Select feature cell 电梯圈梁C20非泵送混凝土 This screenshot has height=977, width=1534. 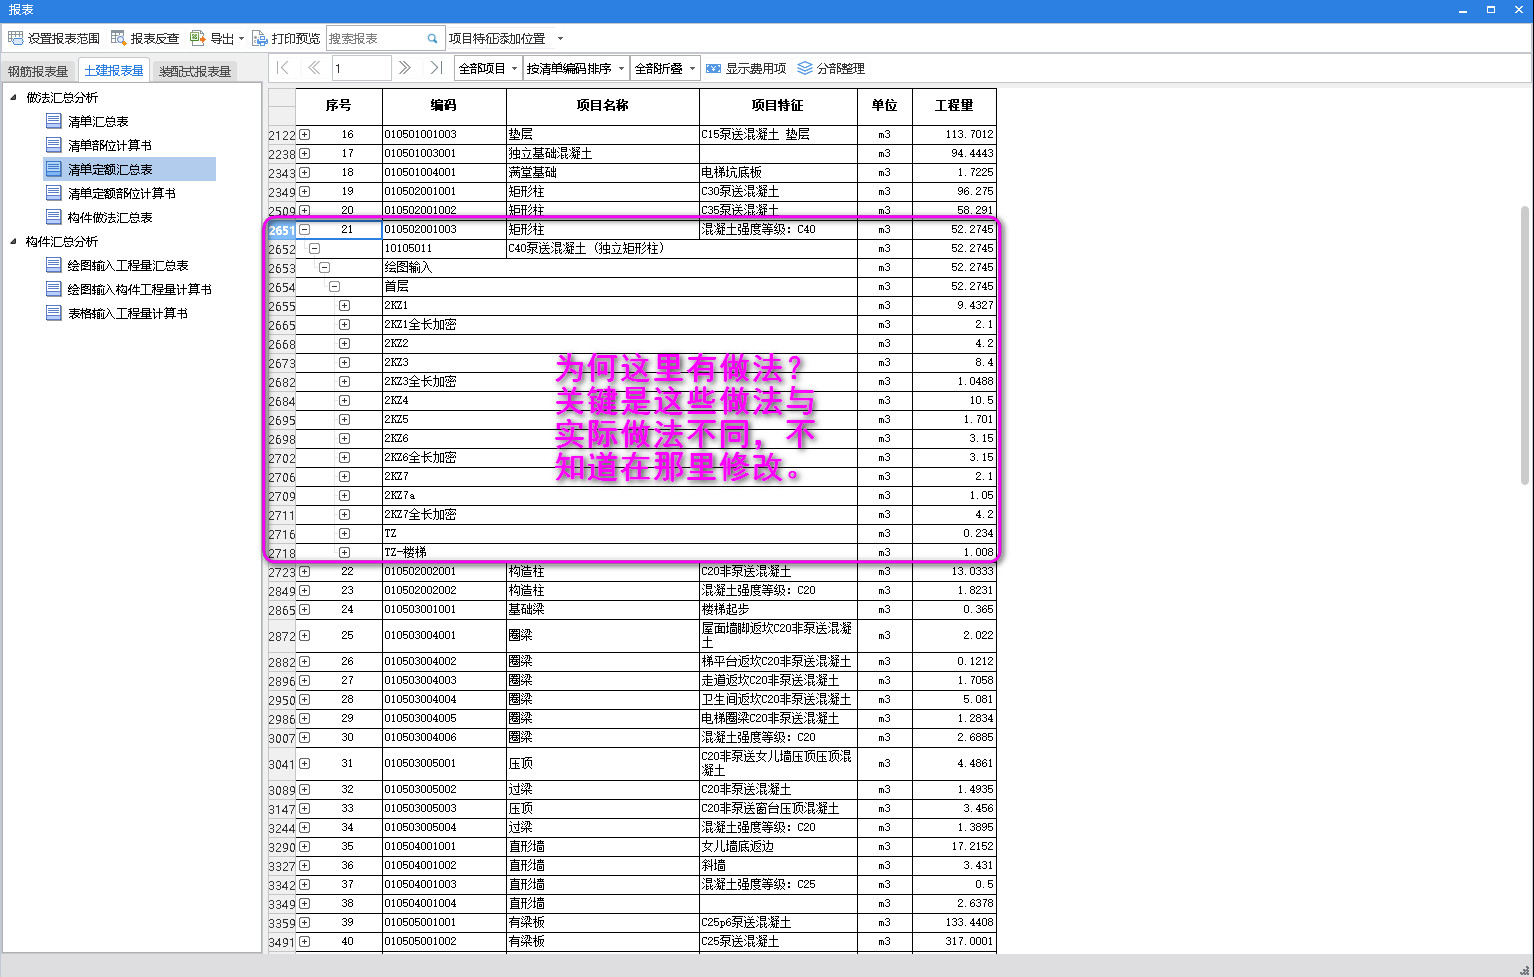[778, 718]
